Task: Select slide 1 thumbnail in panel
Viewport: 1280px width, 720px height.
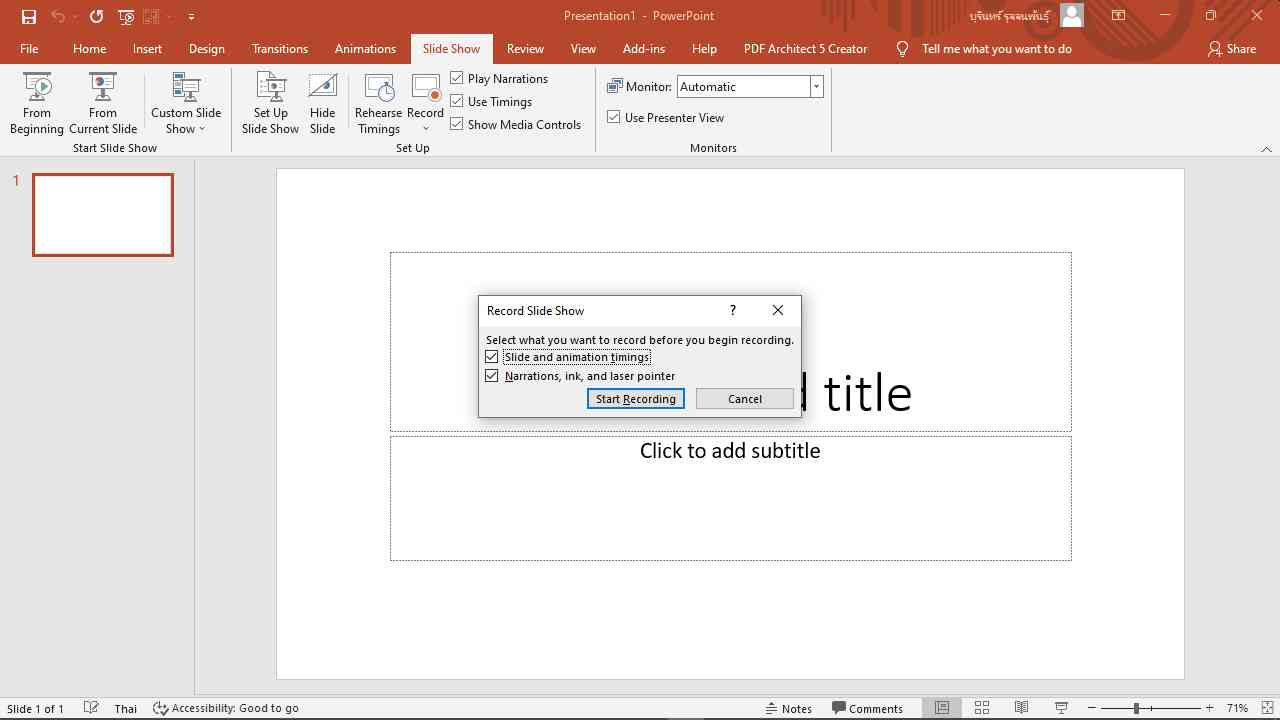Action: [103, 215]
